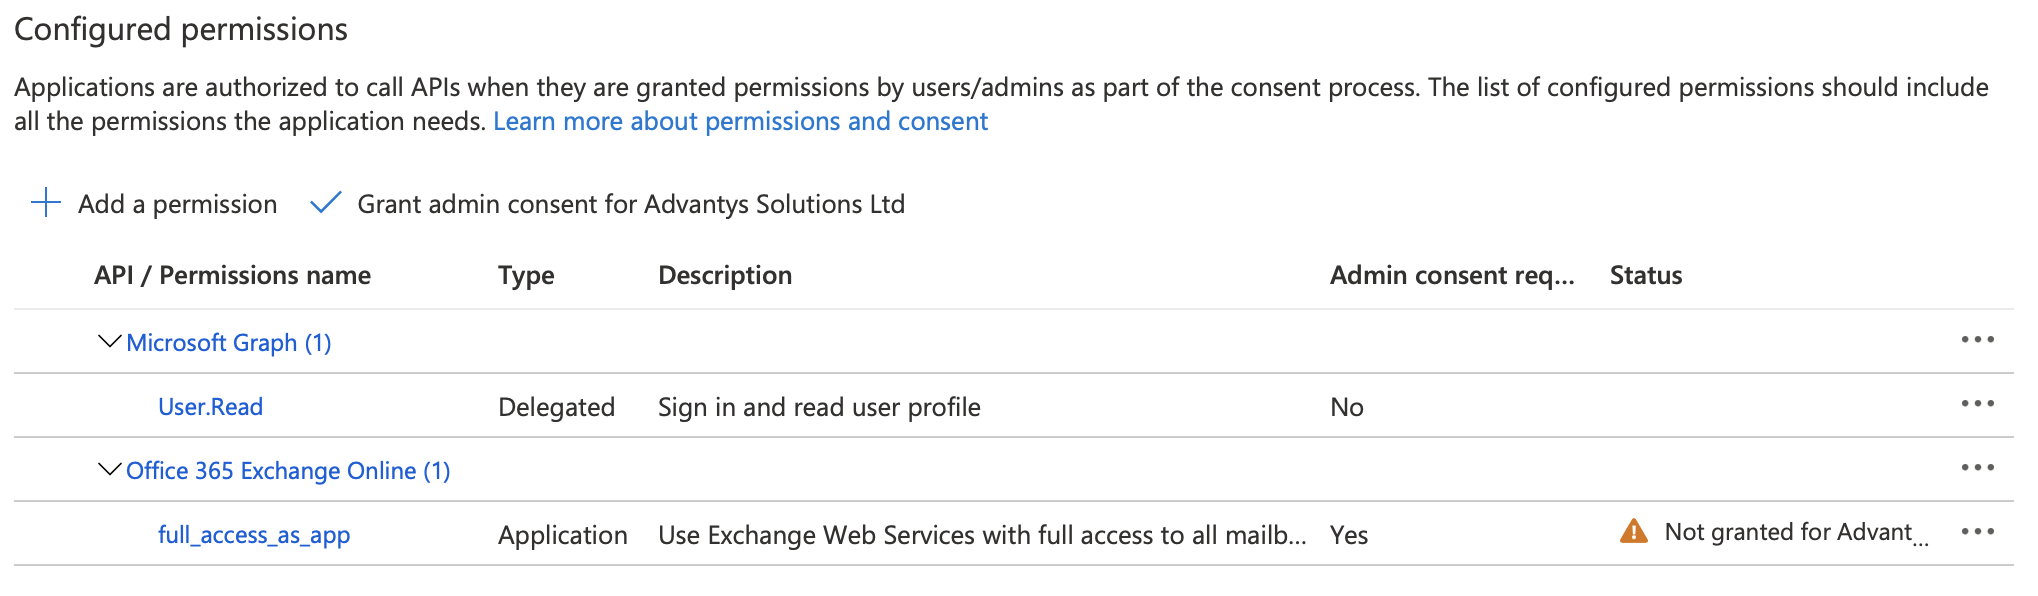Click the Not granted for Advant... status text
Screen dimensions: 2038x596
click(1788, 532)
